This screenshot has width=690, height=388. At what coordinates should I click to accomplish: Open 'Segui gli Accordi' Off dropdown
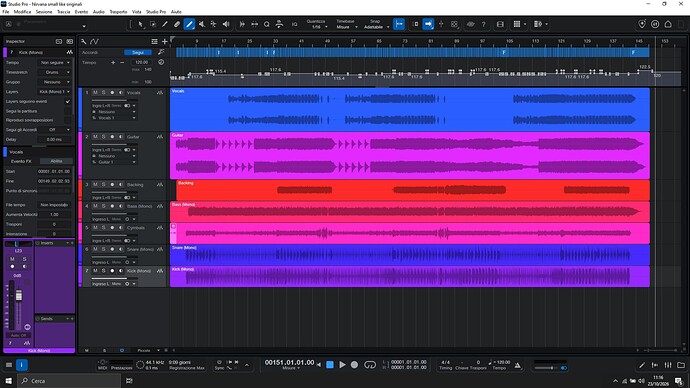click(x=55, y=130)
